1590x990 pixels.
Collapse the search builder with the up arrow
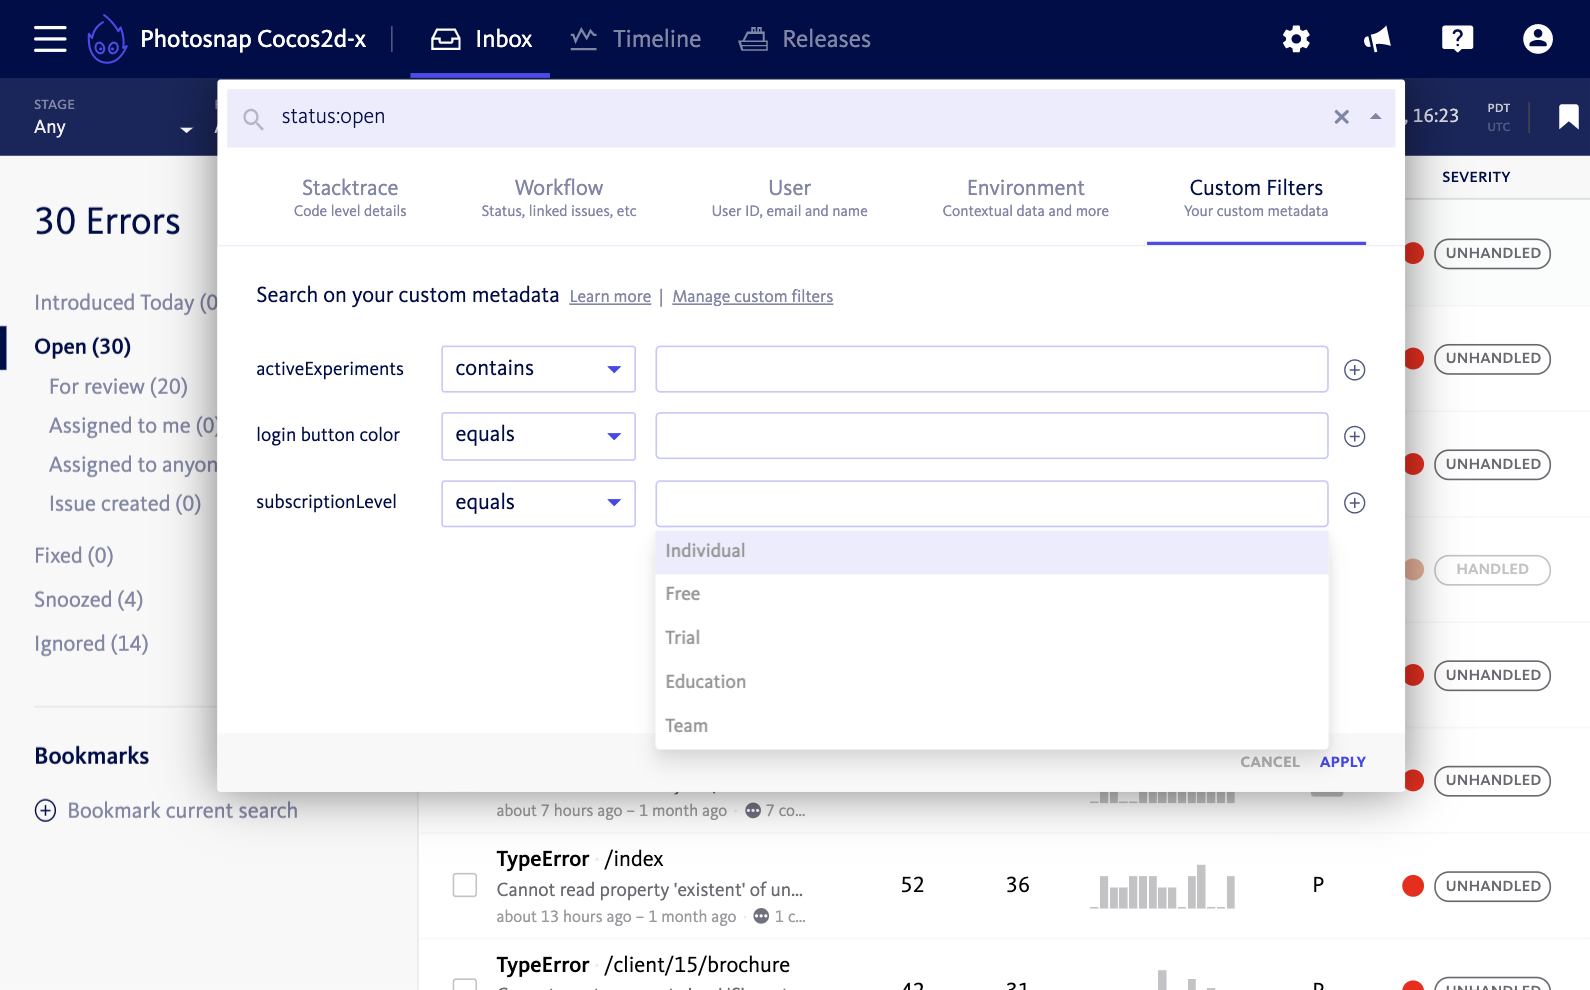tap(1375, 117)
